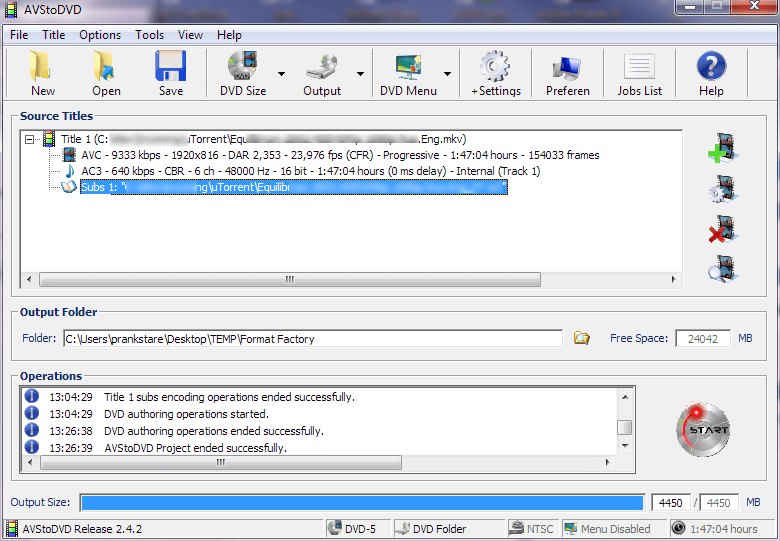Open the Tools menu
Viewport: 780px width, 541px height.
[x=149, y=35]
